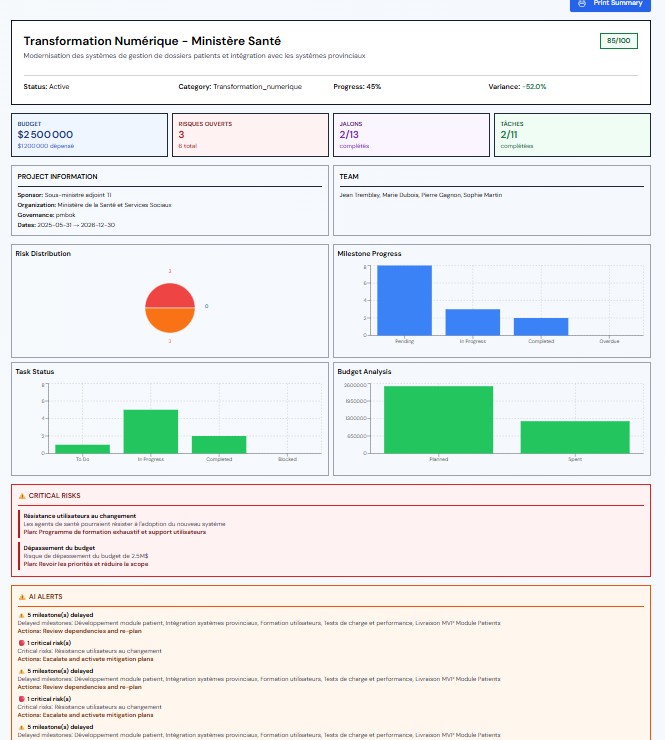Select the 85/100 score badge
The width and height of the screenshot is (665, 740).
pyautogui.click(x=618, y=41)
